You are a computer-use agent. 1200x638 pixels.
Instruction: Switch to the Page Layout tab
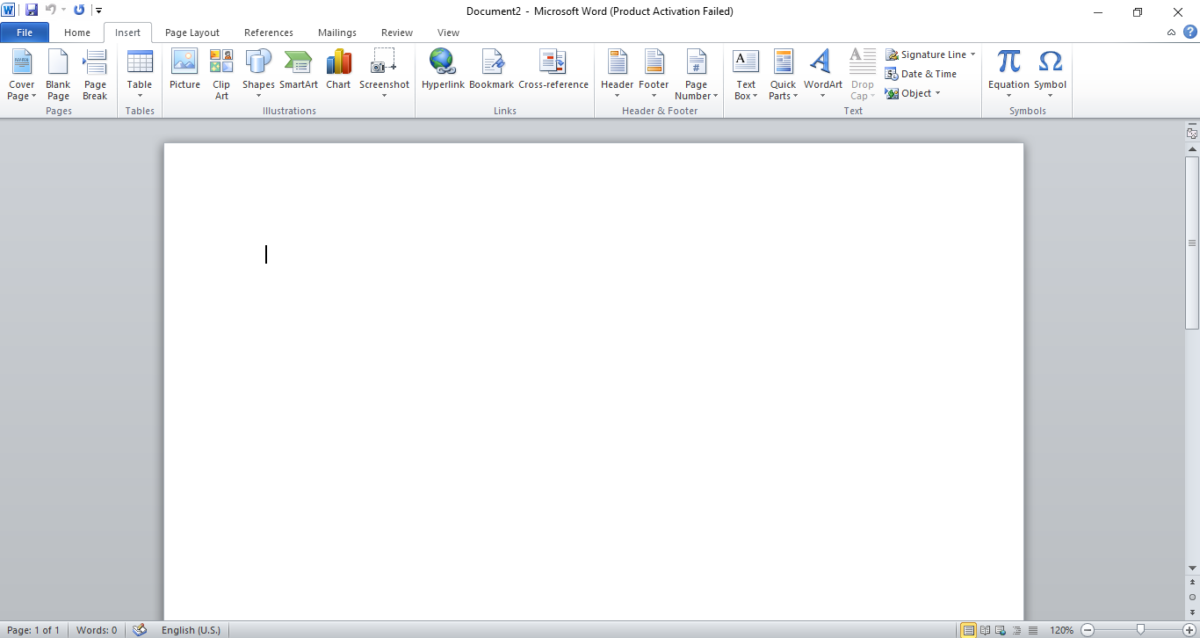192,33
